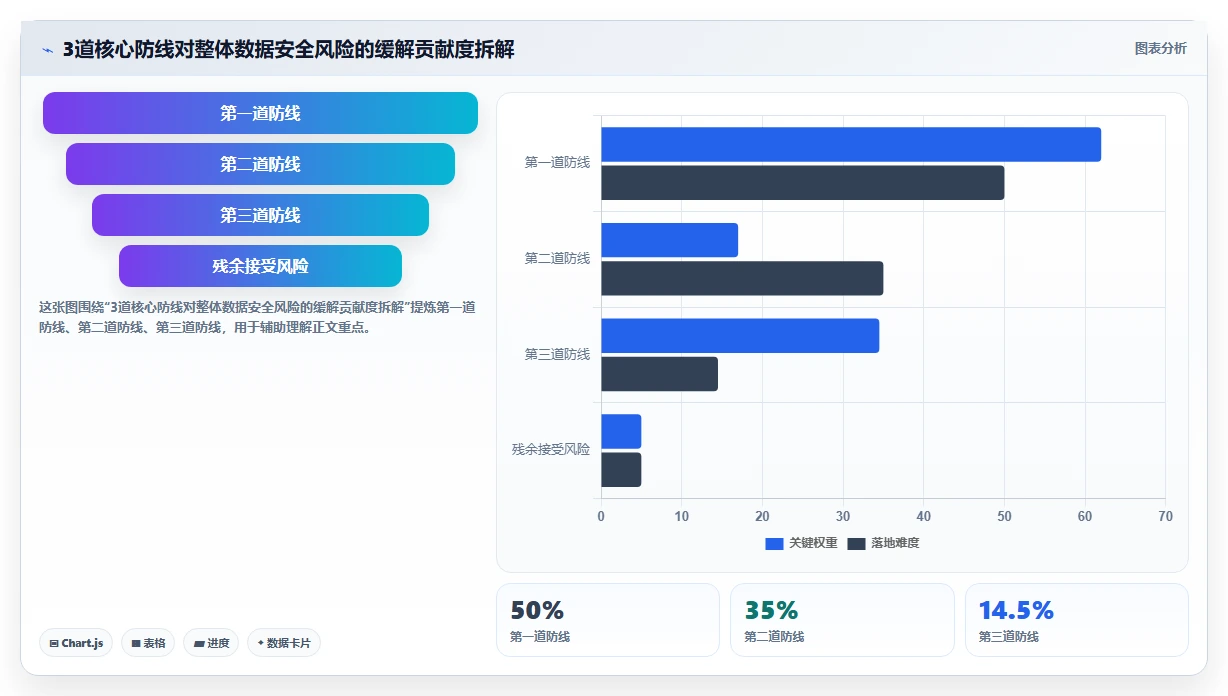Click the blue 关键权重 bar for 第一道防线

click(x=851, y=144)
